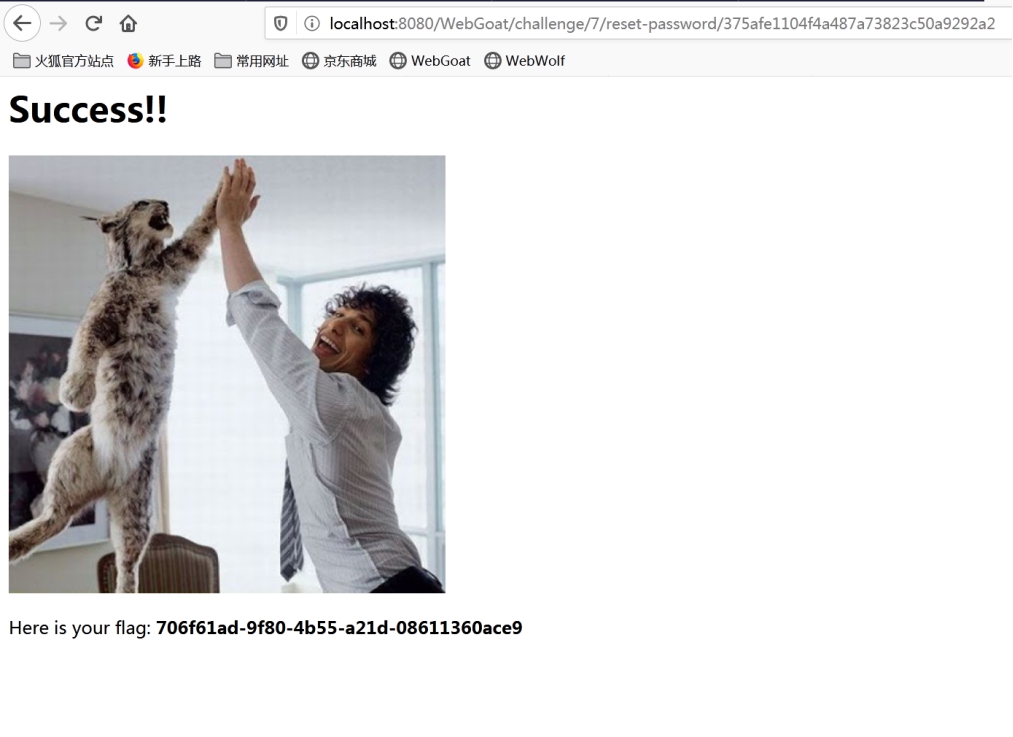Open the home page icon

tap(128, 24)
